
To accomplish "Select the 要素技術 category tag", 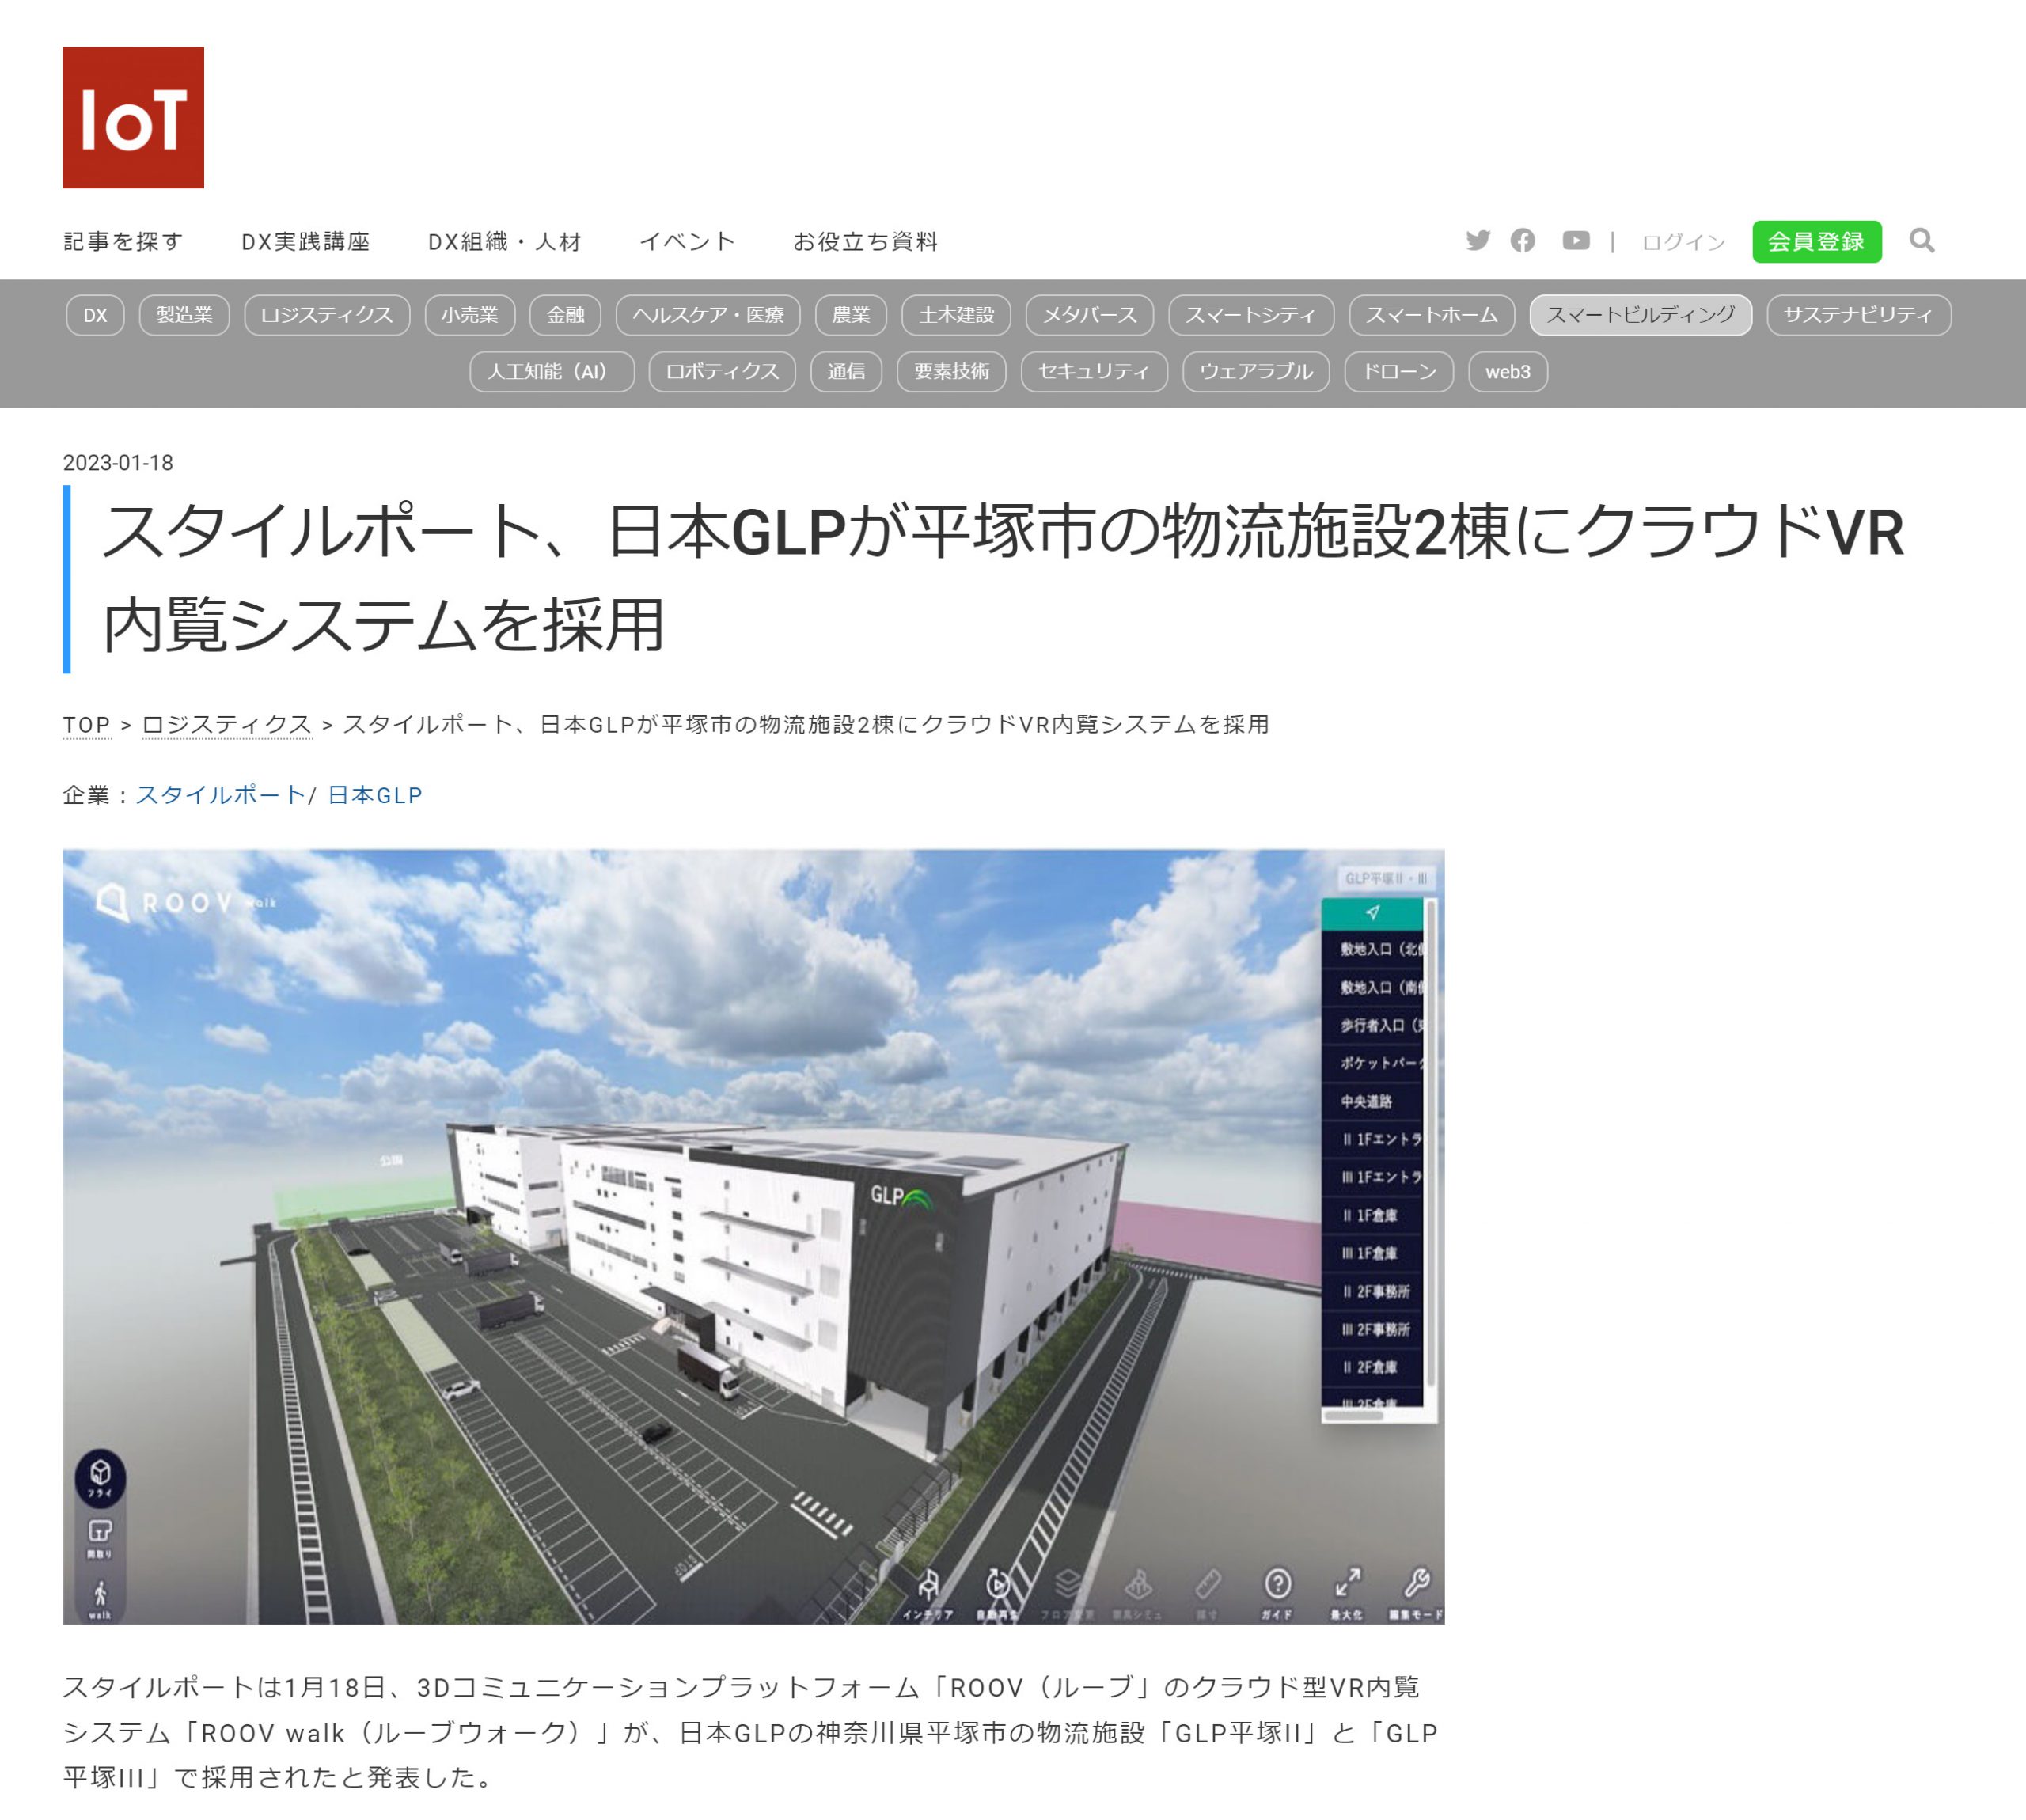I will (x=951, y=372).
